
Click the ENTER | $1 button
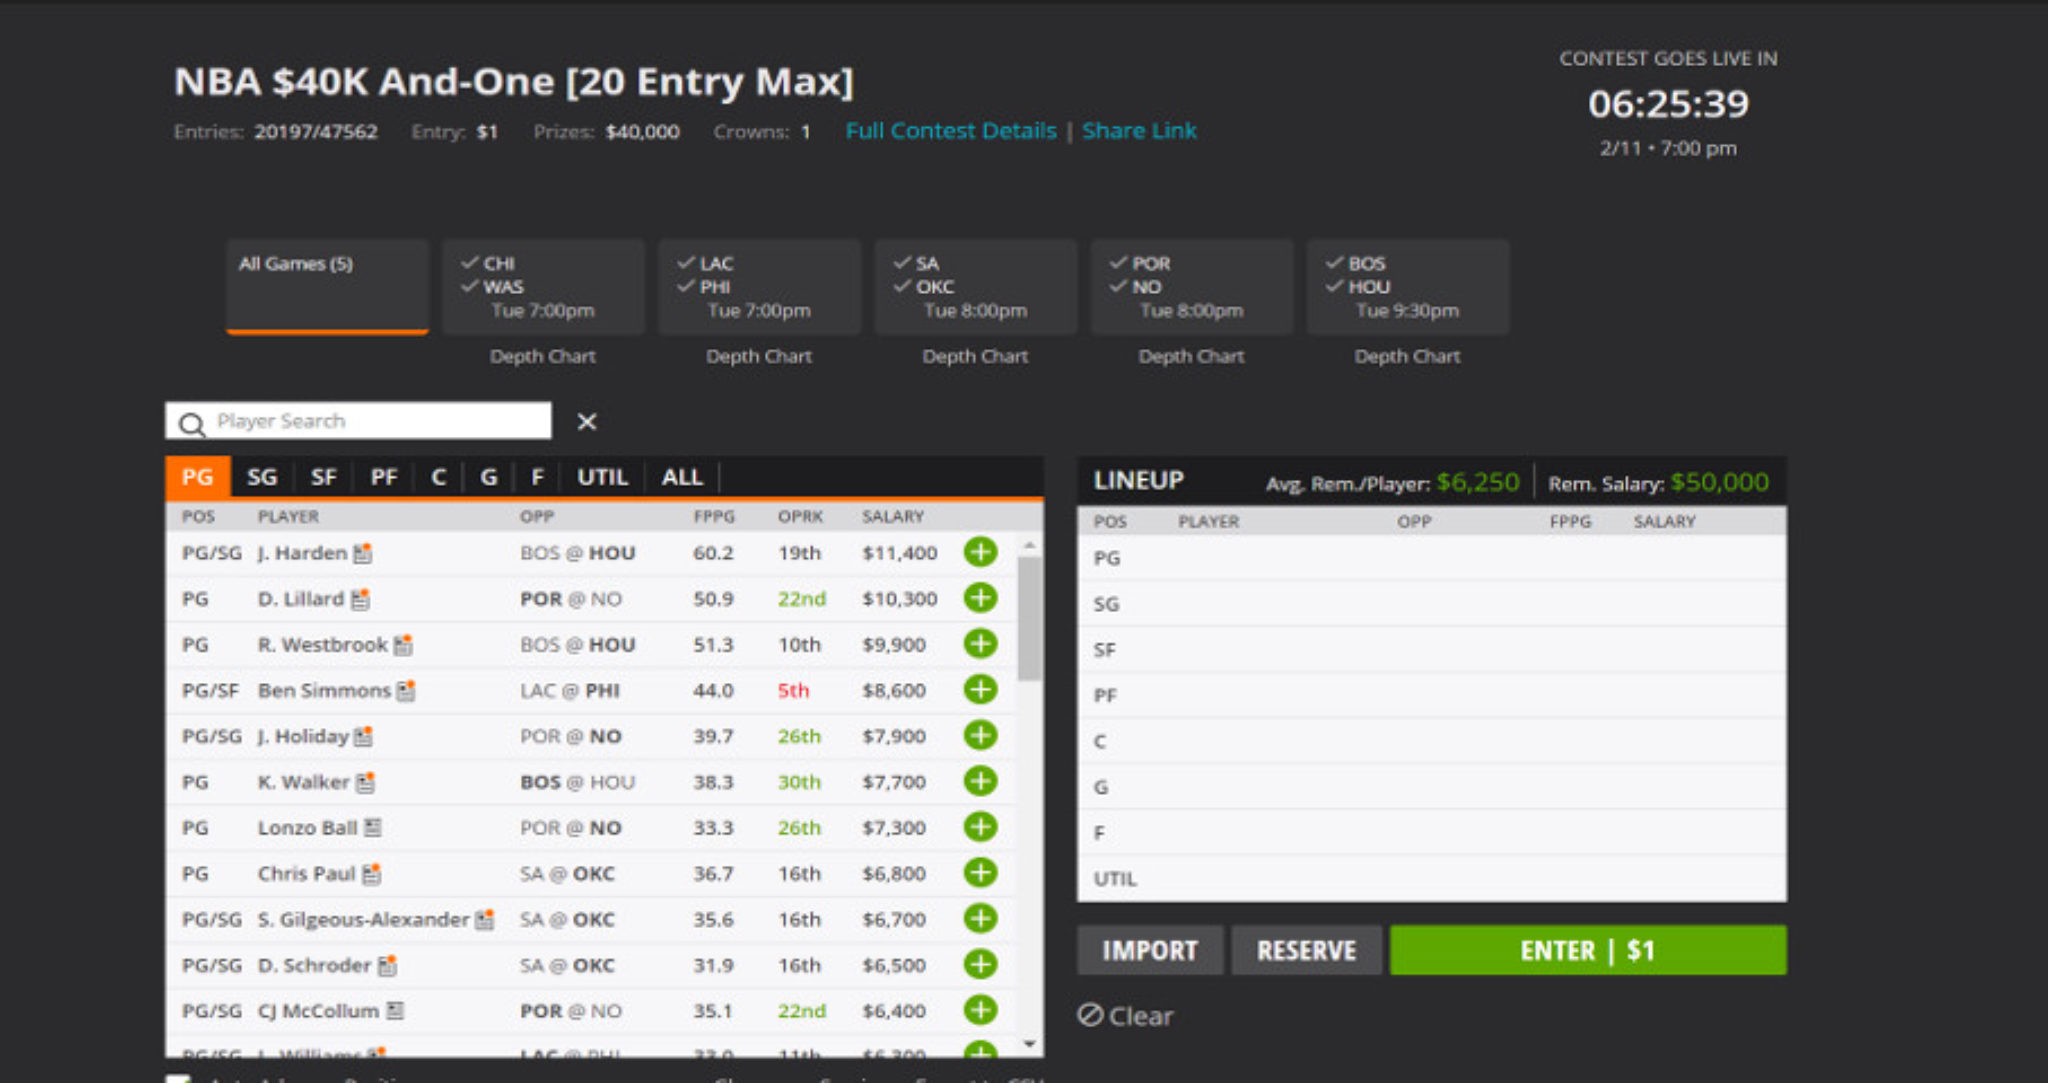[1588, 950]
